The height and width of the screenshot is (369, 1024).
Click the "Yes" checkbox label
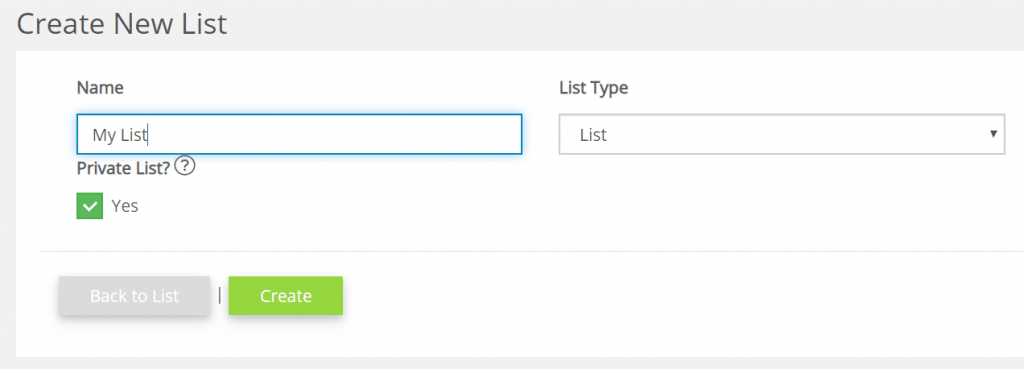click(125, 206)
